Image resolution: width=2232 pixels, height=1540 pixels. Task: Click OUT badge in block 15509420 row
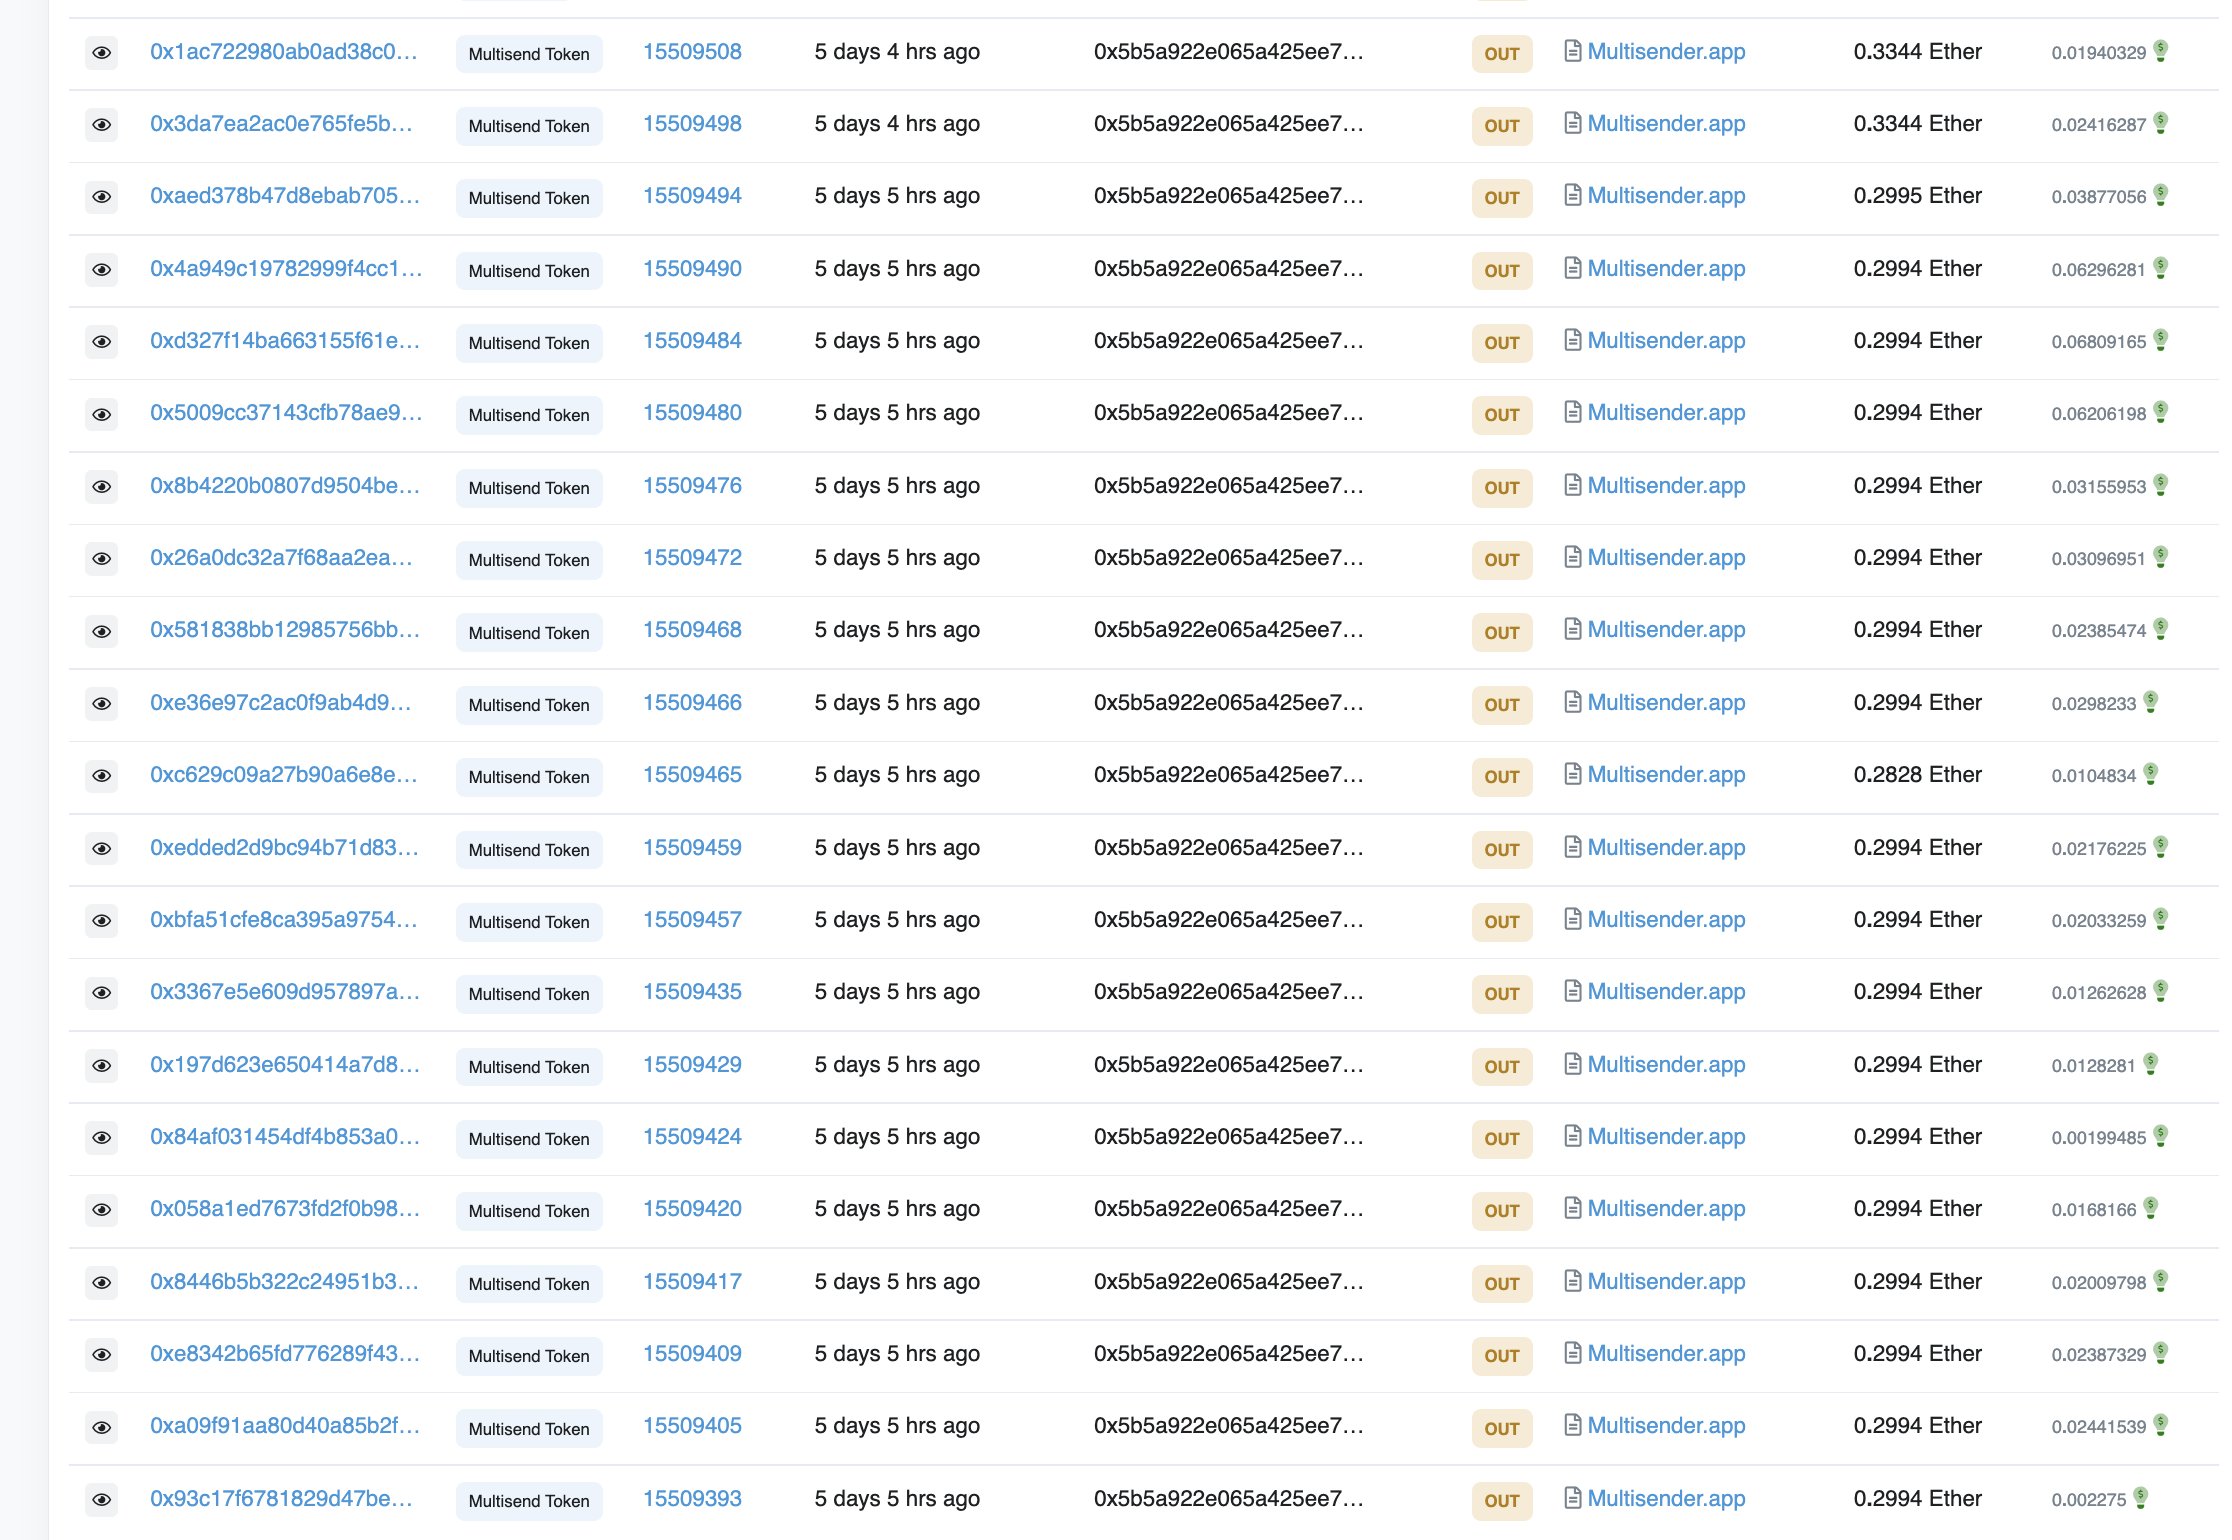pyautogui.click(x=1501, y=1211)
